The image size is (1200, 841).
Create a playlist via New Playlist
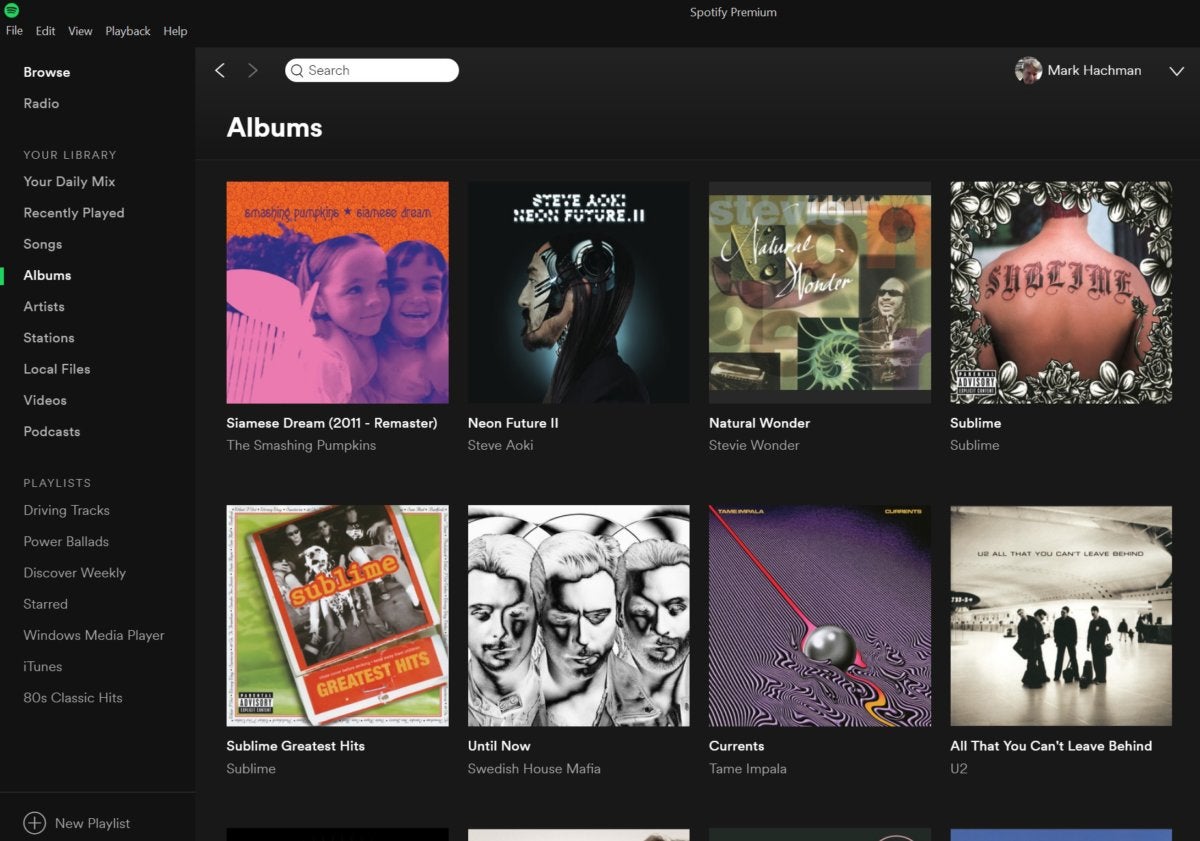click(92, 823)
